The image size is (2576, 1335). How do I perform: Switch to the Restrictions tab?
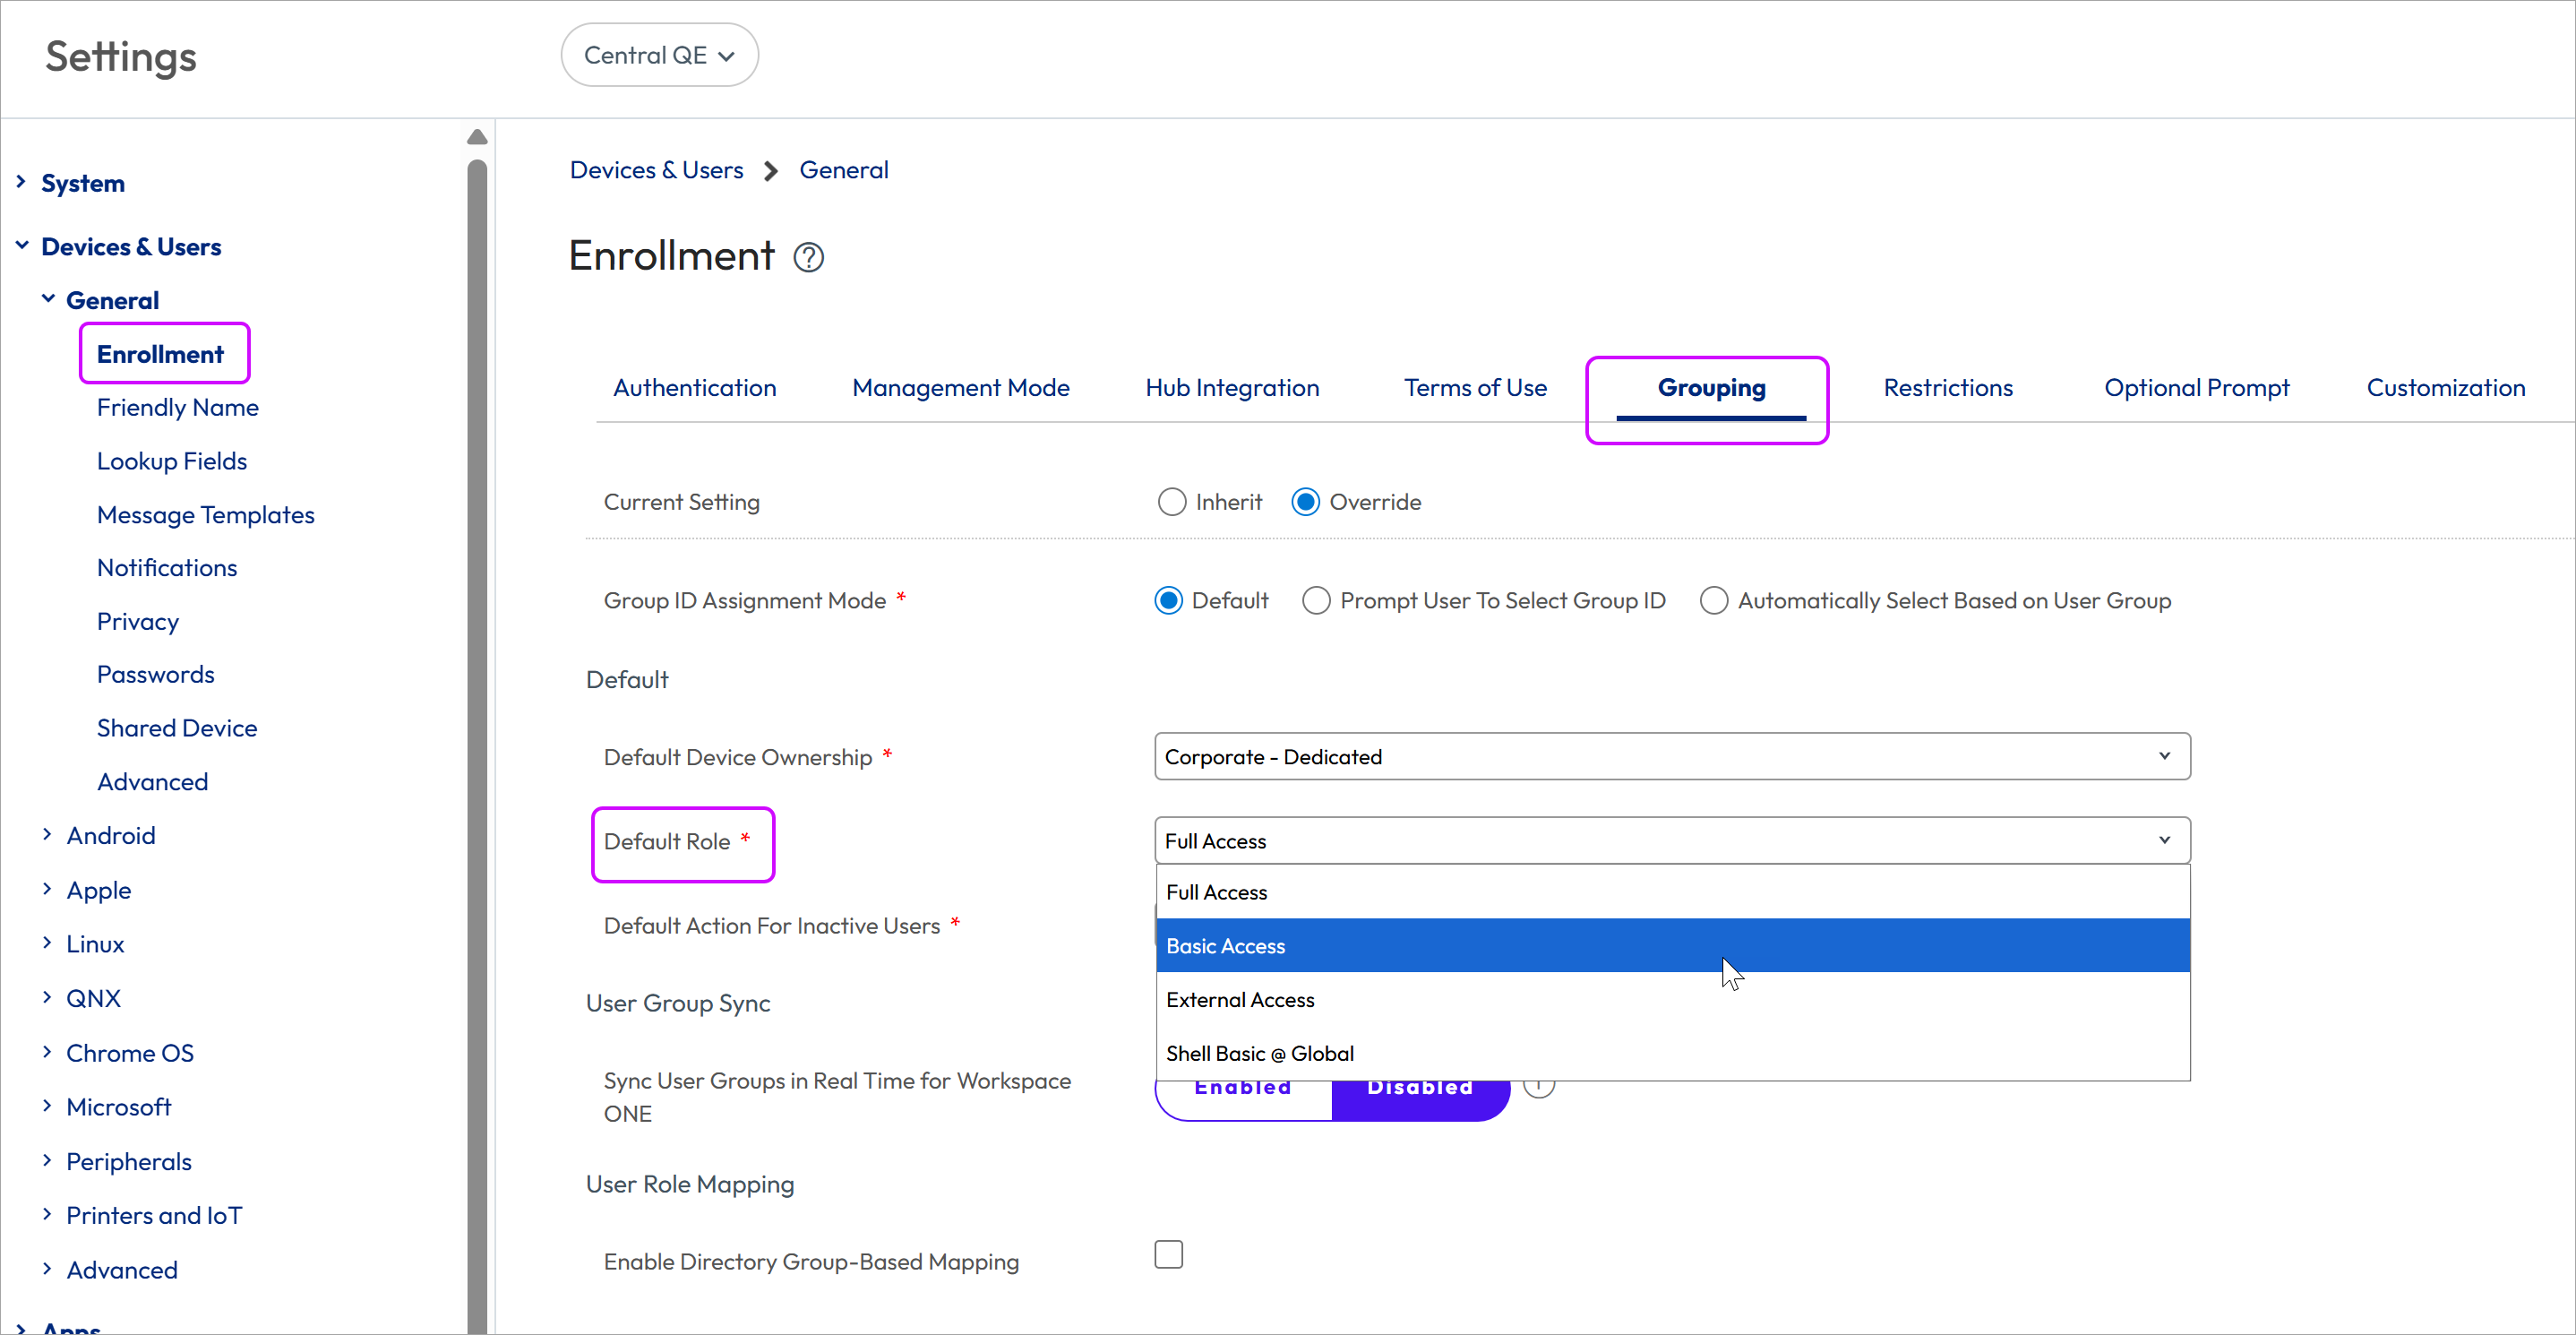point(1948,388)
